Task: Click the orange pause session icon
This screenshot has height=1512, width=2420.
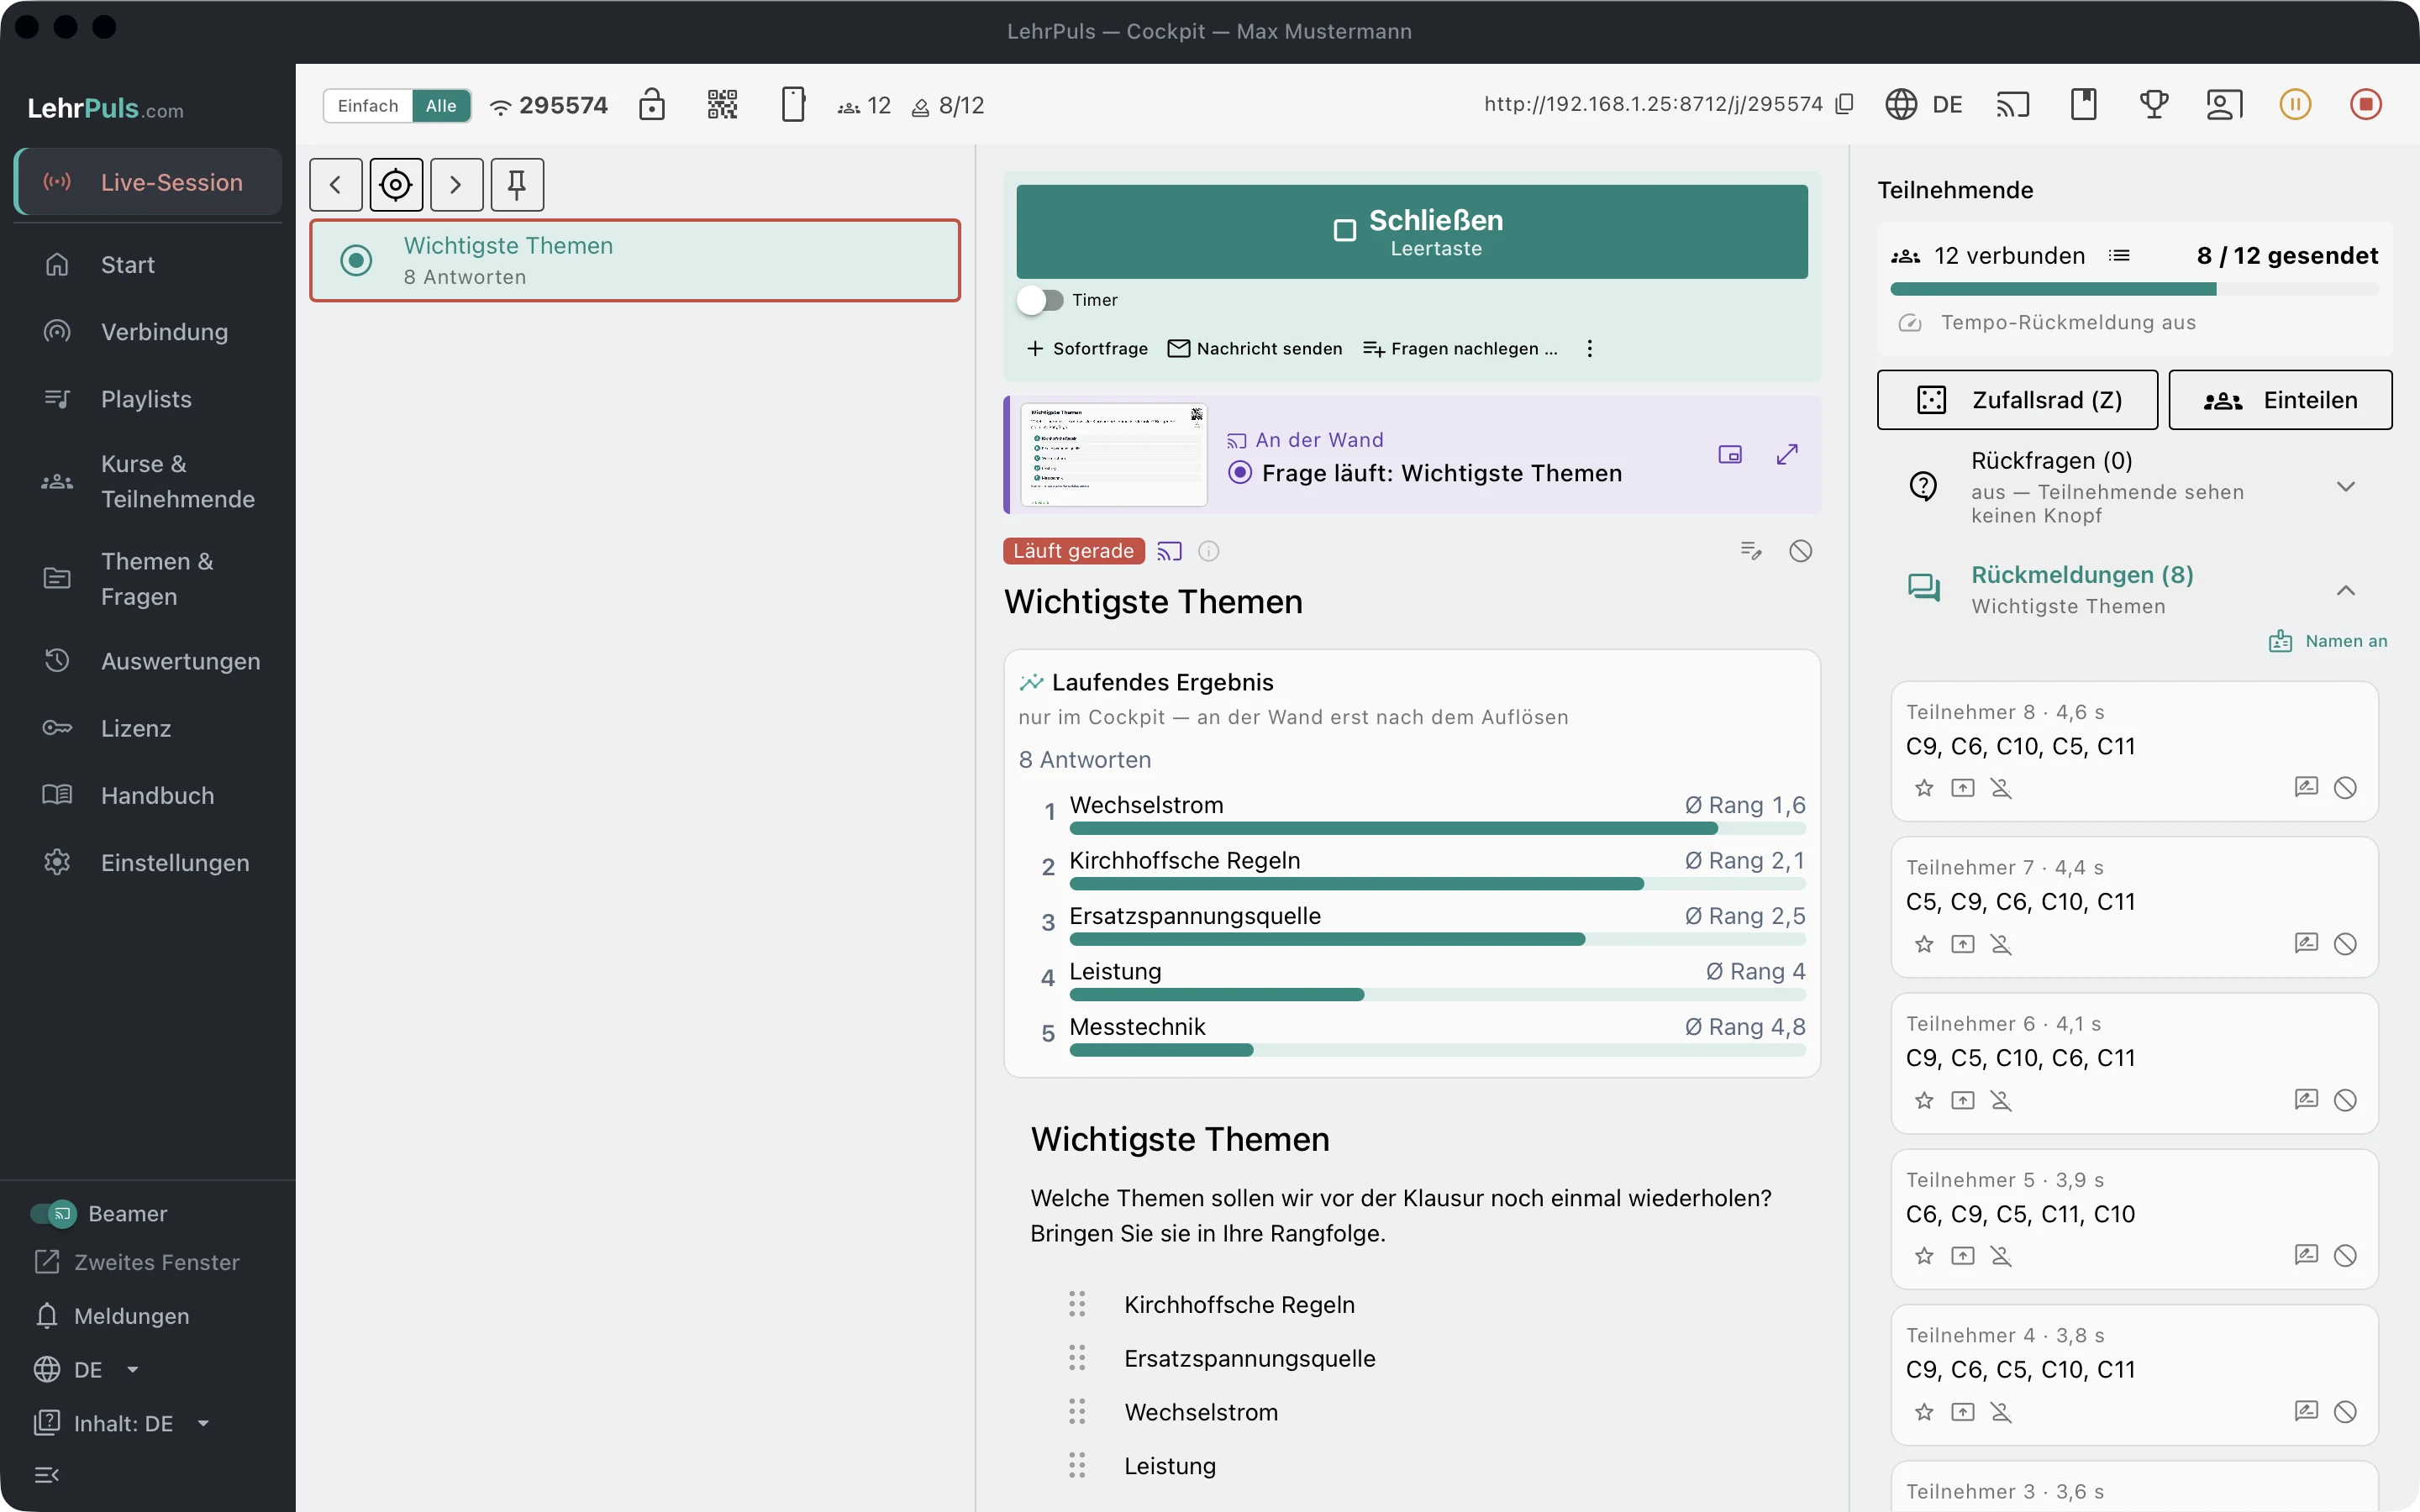Action: click(x=2295, y=104)
